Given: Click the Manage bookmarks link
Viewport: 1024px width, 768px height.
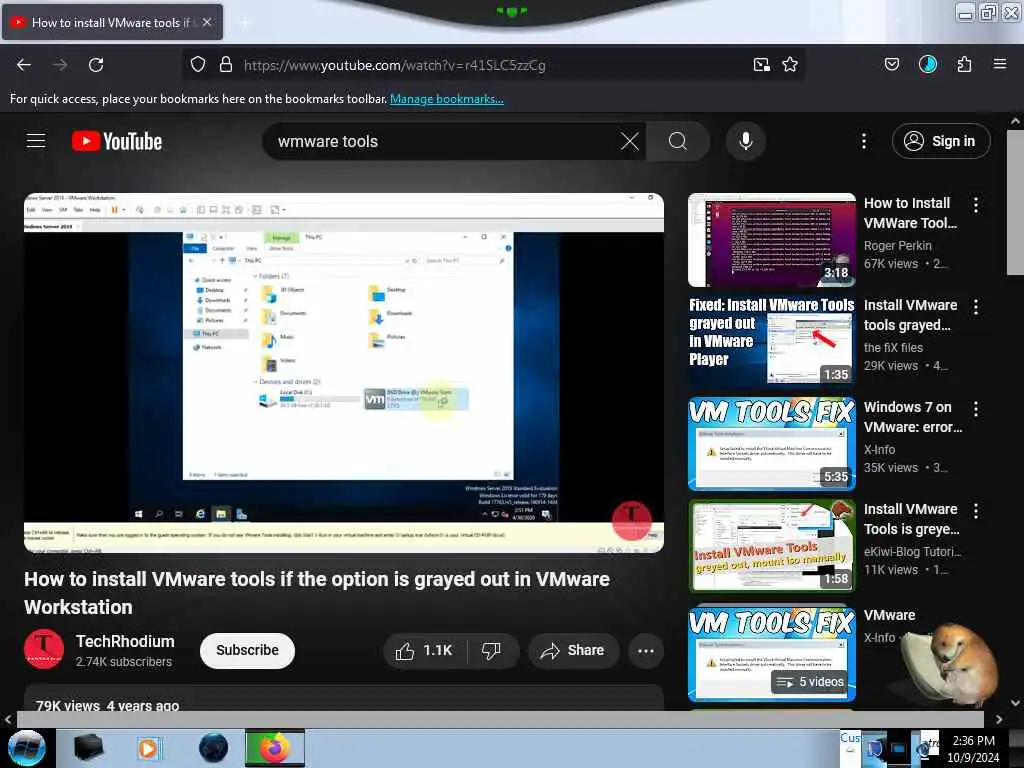Looking at the screenshot, I should tap(447, 99).
